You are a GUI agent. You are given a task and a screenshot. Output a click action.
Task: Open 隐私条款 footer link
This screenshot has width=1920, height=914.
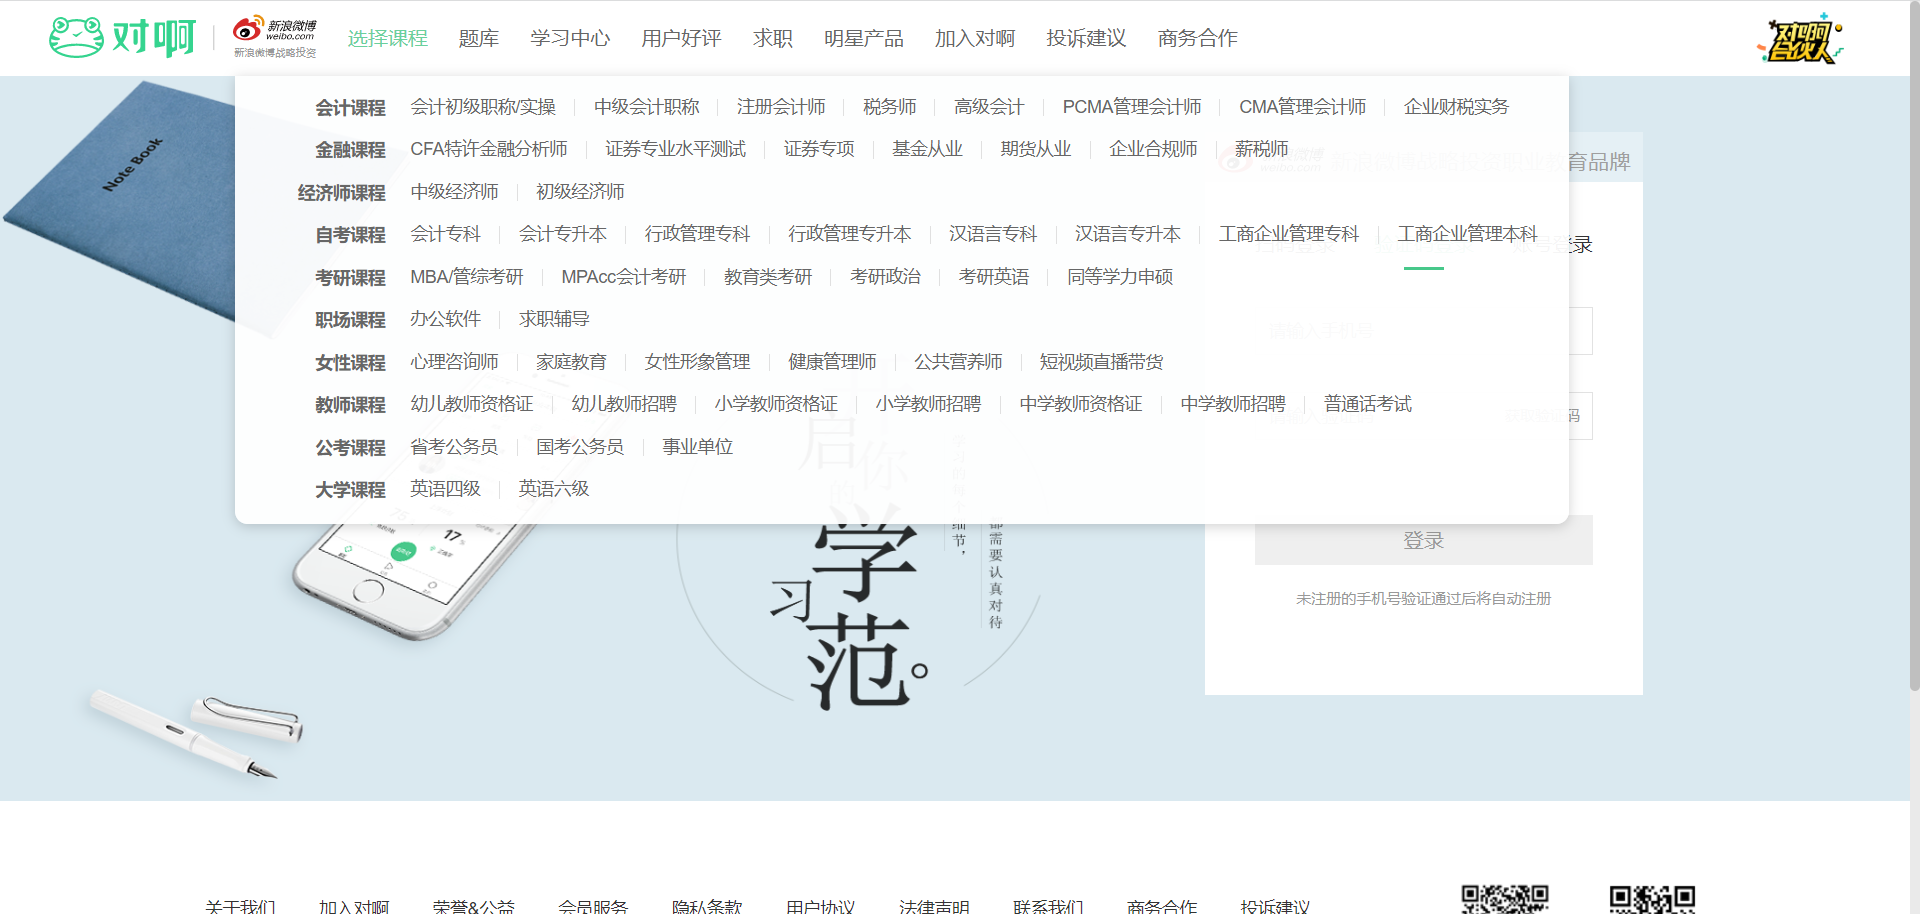pos(707,907)
